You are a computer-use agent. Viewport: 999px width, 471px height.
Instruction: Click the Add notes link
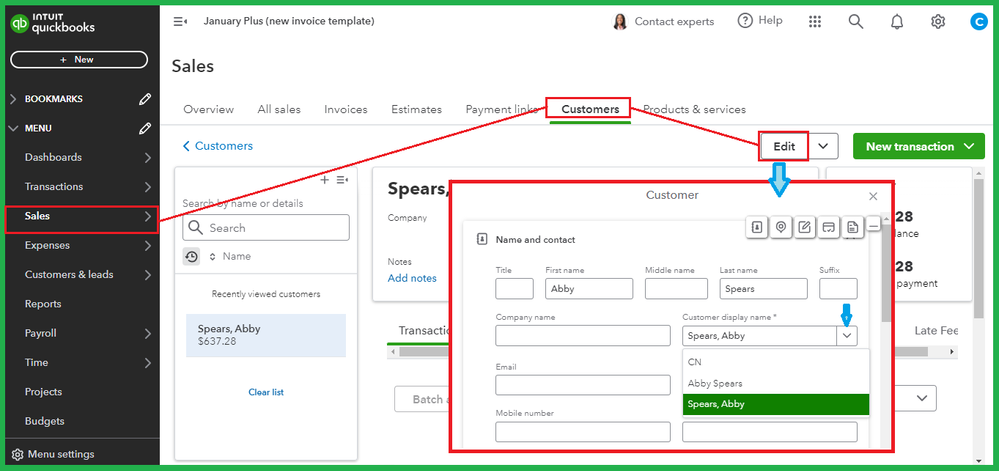tap(412, 279)
